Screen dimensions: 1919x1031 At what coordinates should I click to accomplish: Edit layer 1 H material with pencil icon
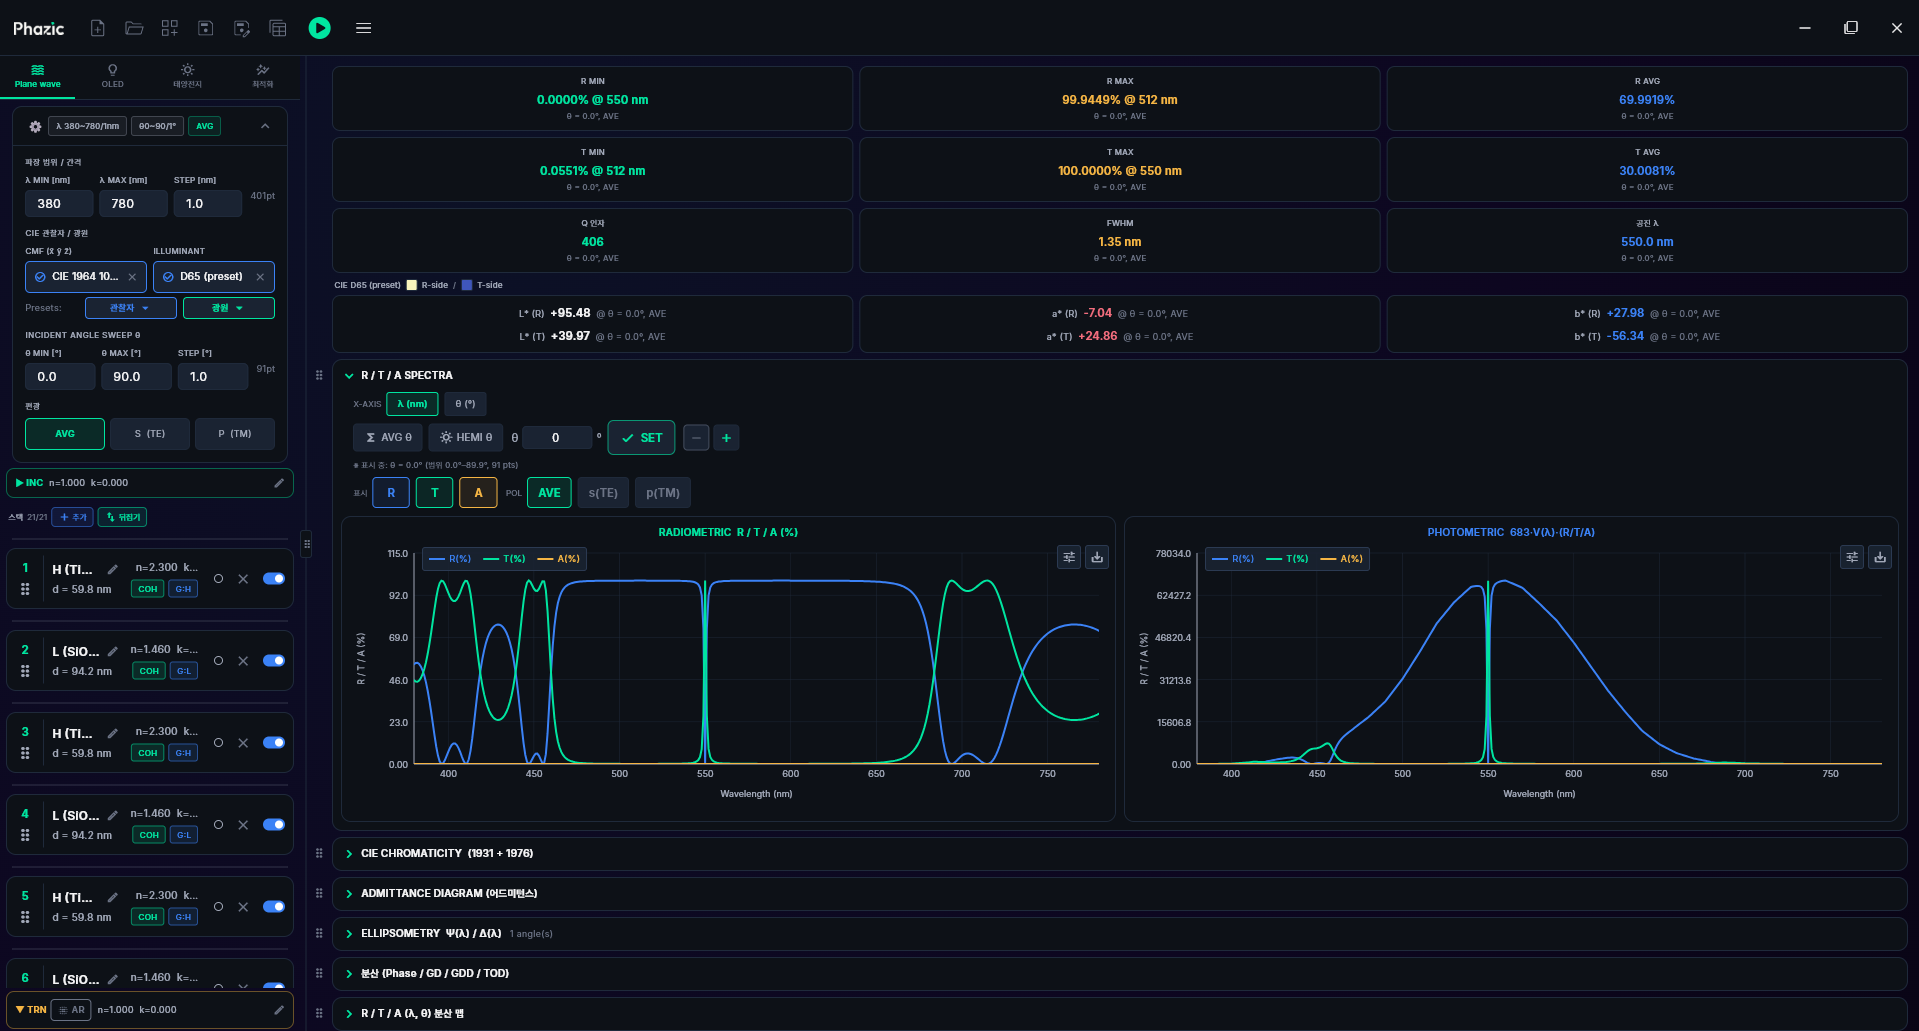pos(113,569)
